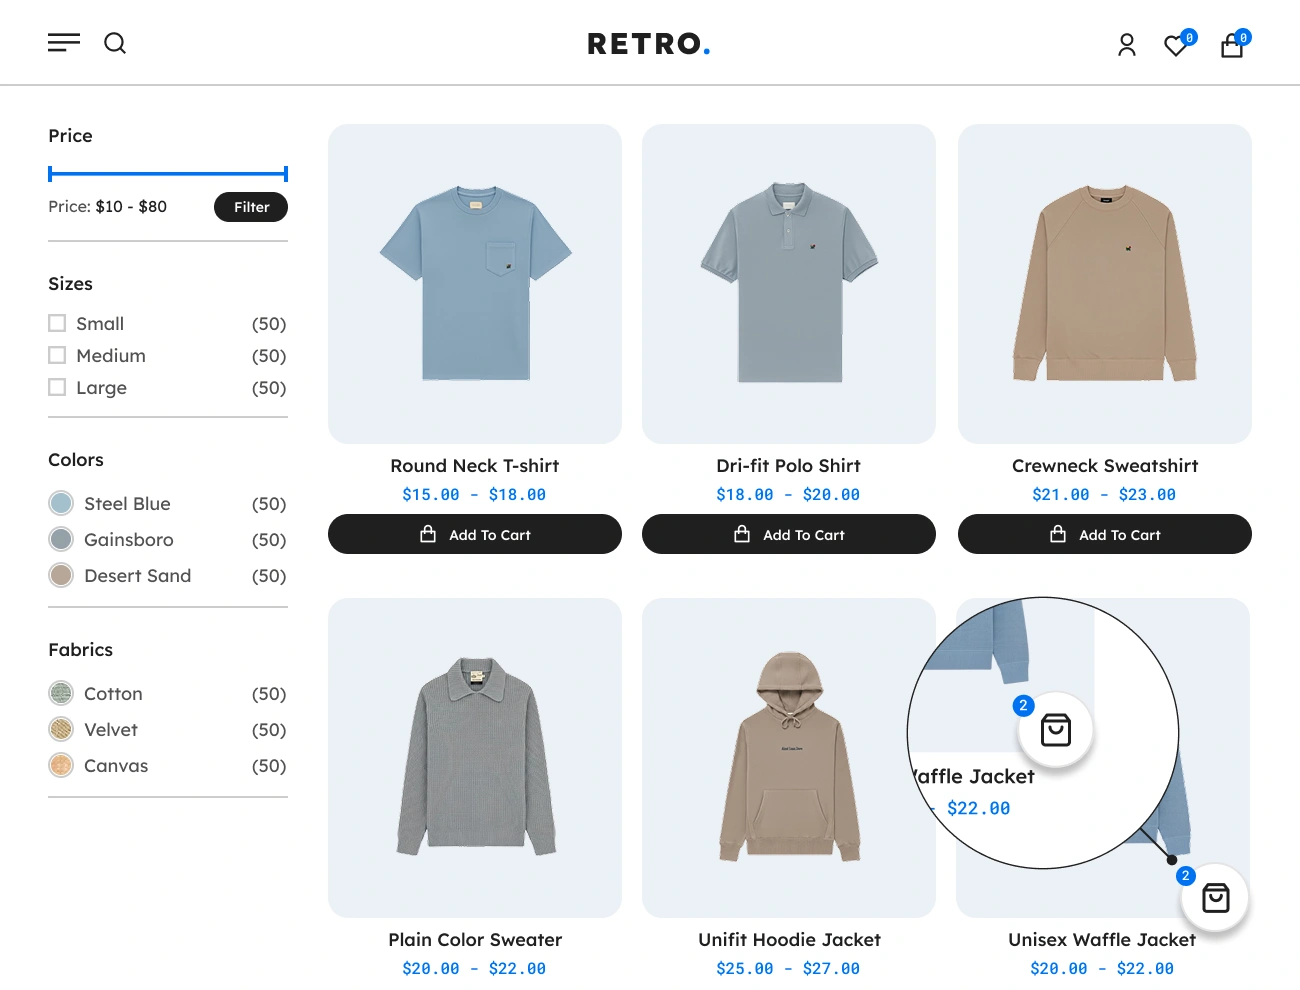Viewport: 1300px width, 990px height.
Task: Click the $25.00 - $27.00 price text
Action: click(788, 969)
